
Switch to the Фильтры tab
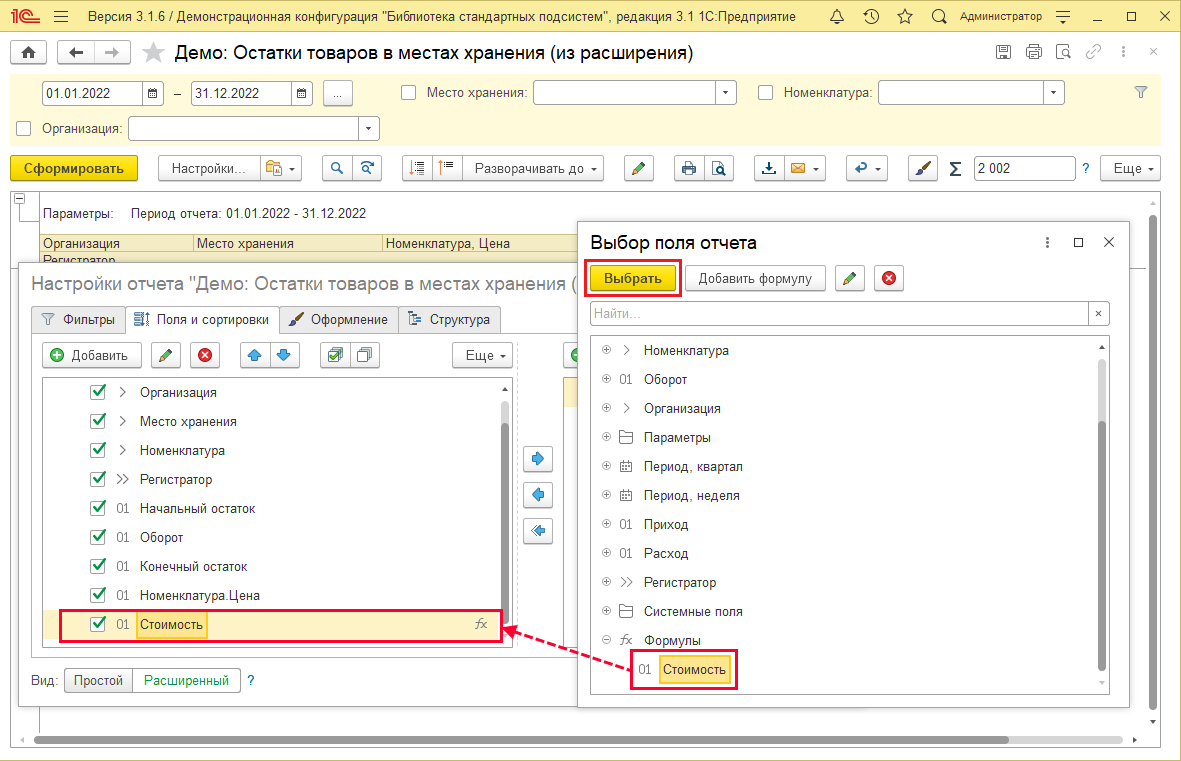[x=78, y=319]
